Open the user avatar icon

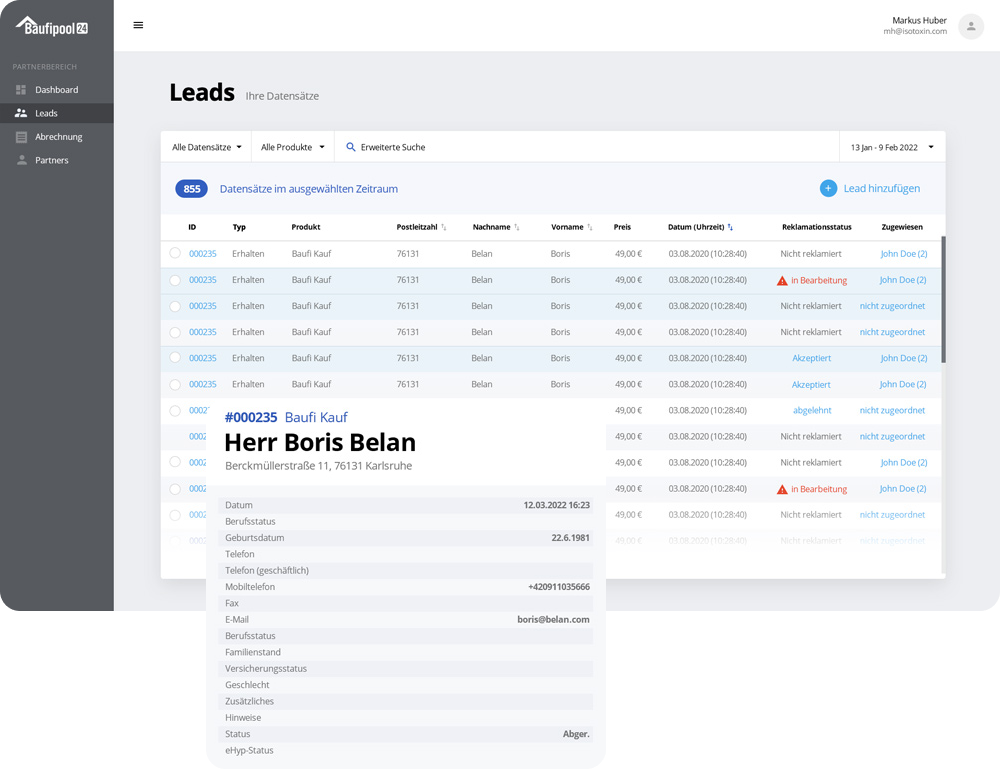pos(971,26)
